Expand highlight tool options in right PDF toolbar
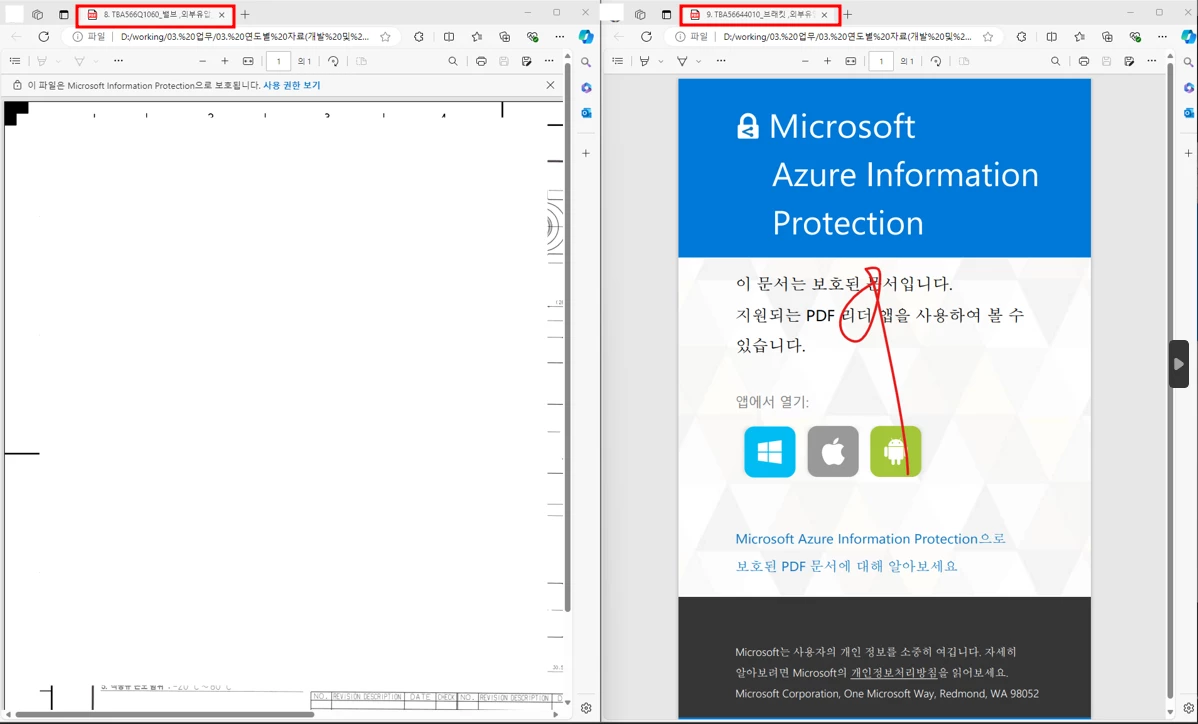Viewport: 1198px width, 724px height. pos(661,61)
